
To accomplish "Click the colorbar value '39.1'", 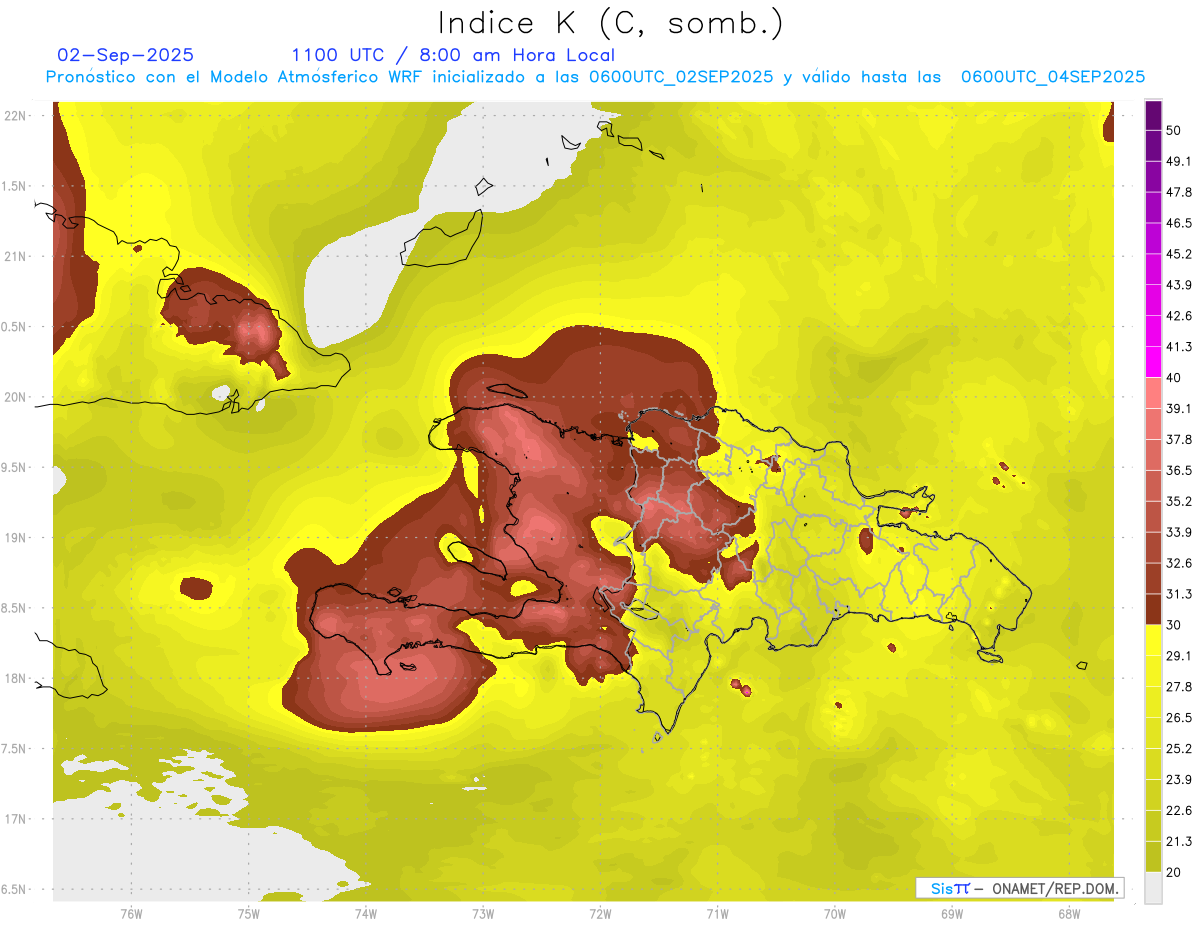I will click(x=1179, y=408).
